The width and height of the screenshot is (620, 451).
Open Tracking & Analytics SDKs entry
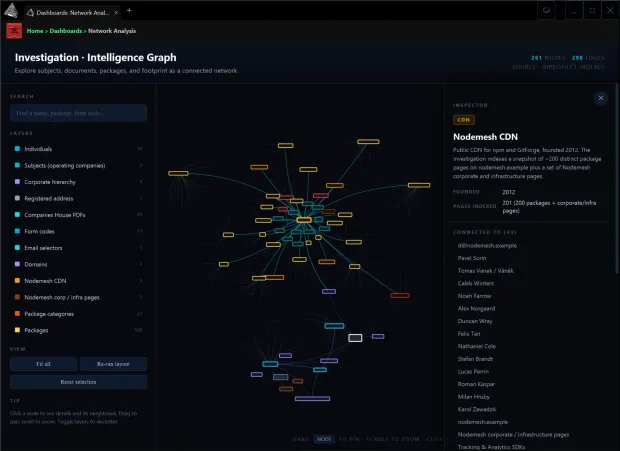point(491,447)
